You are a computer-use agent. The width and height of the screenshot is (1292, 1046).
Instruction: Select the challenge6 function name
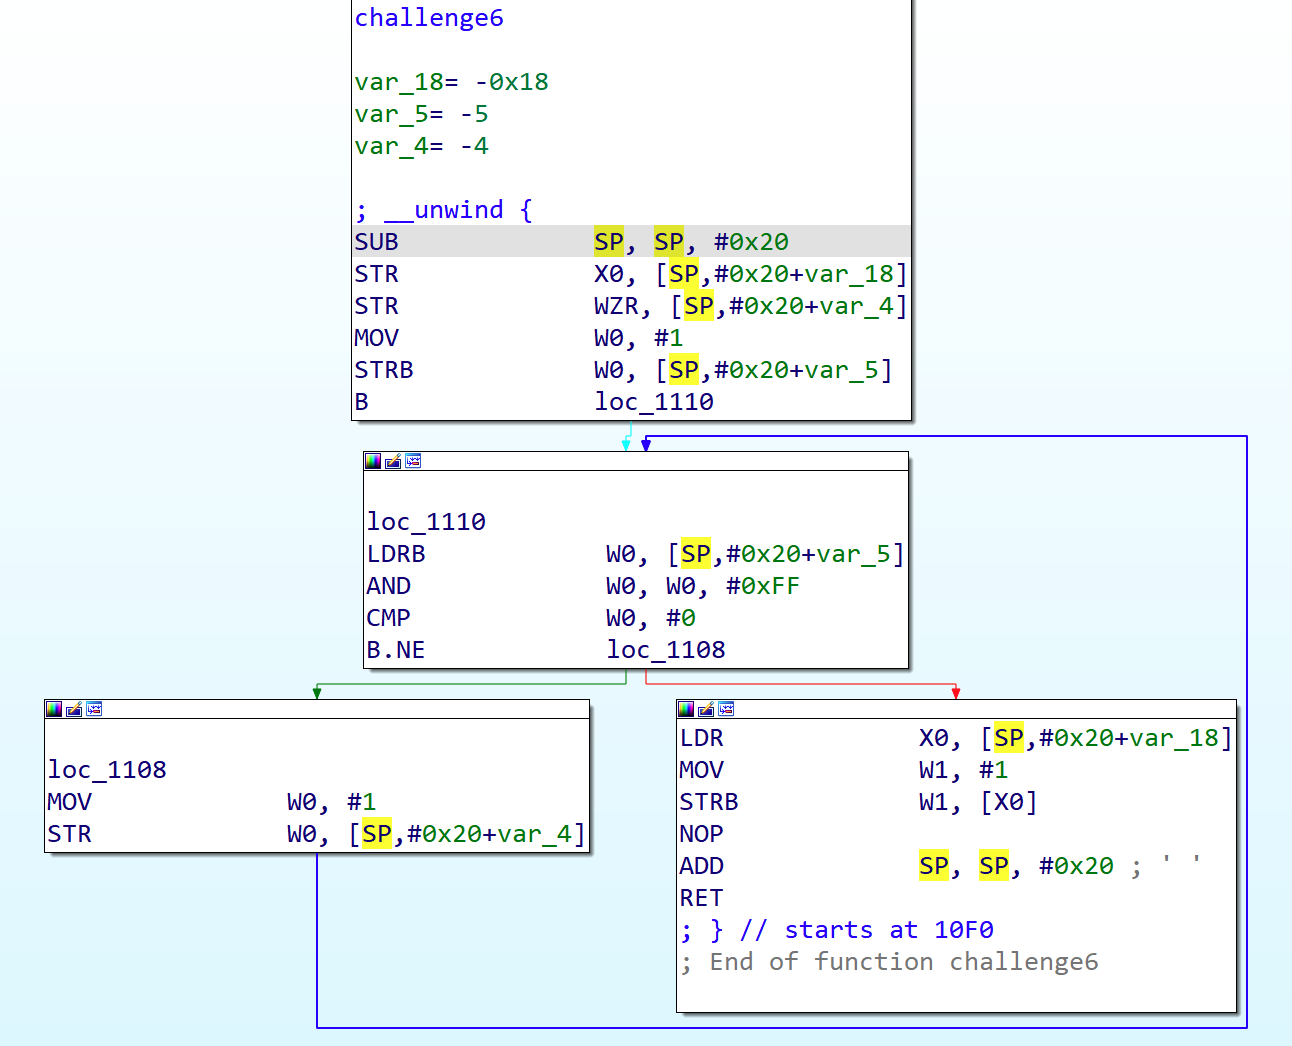(x=429, y=18)
